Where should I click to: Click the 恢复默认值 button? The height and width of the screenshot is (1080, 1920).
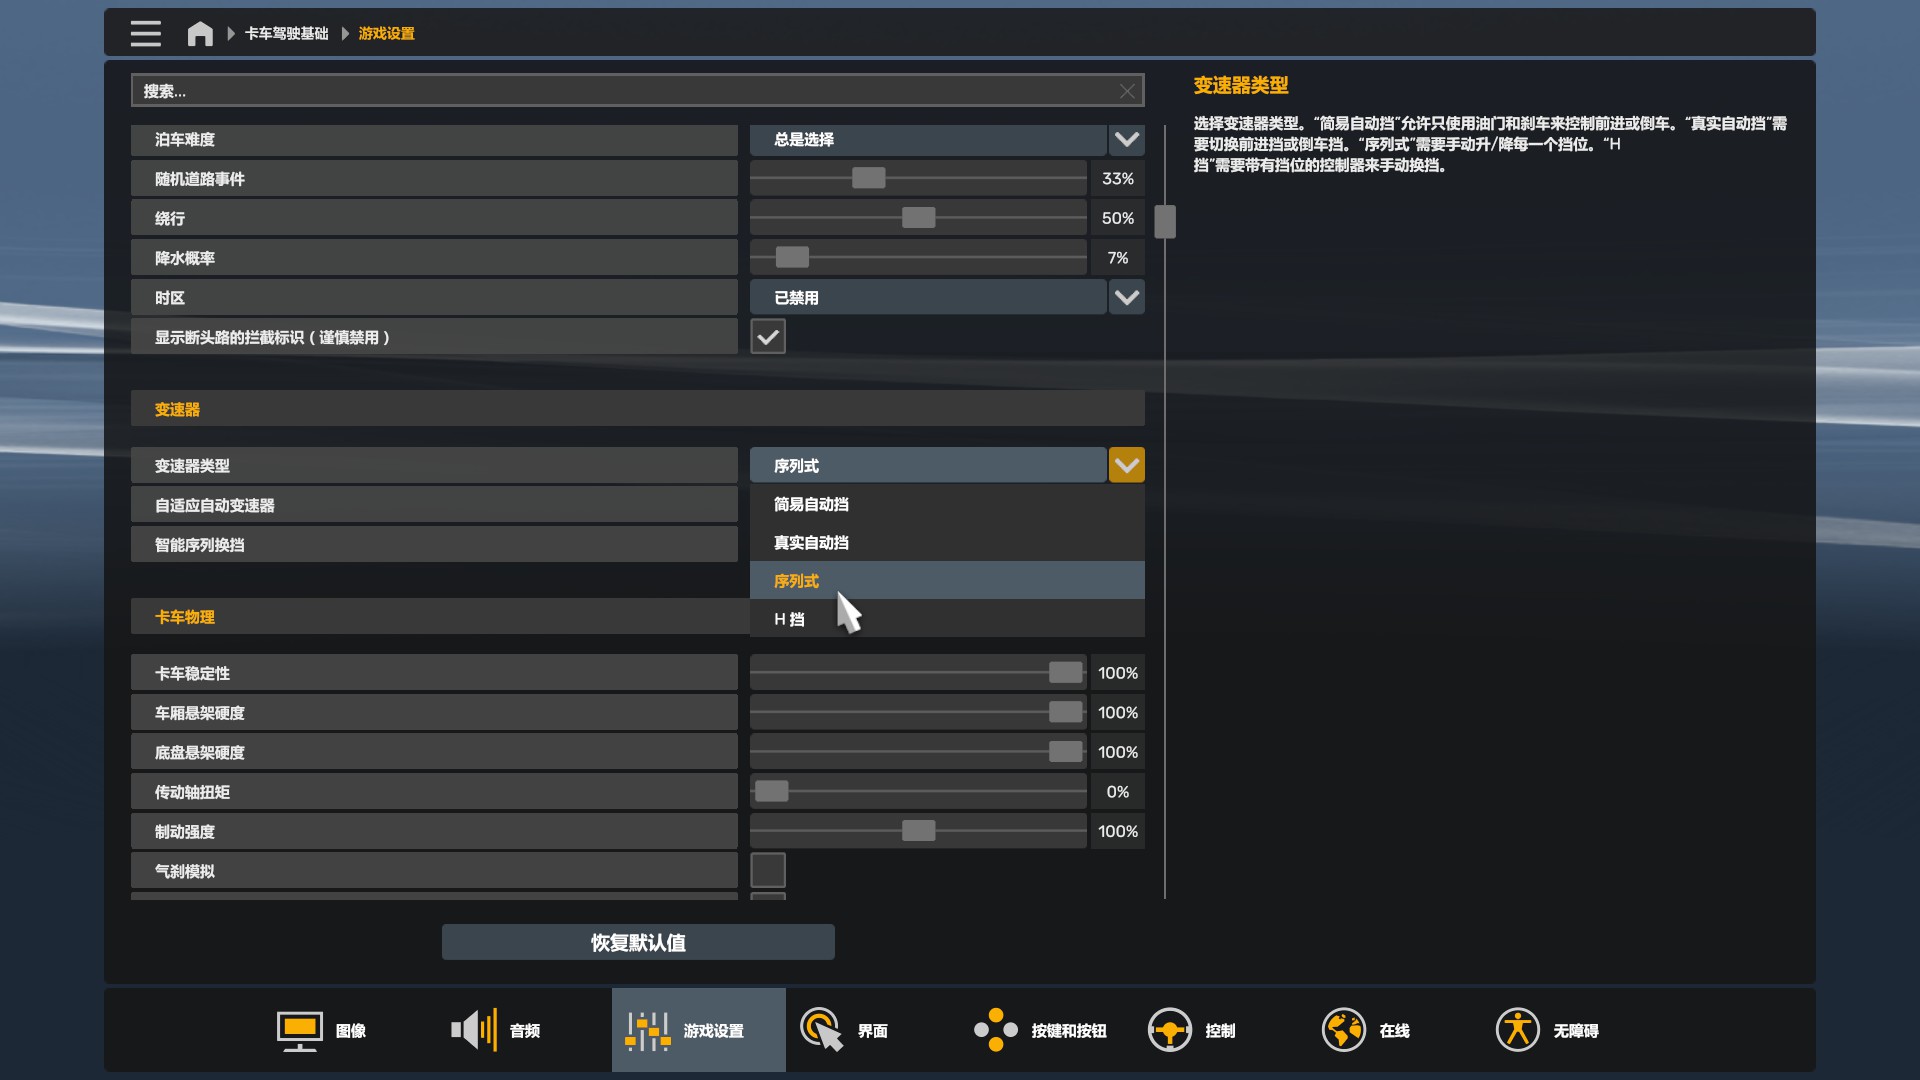coord(638,942)
